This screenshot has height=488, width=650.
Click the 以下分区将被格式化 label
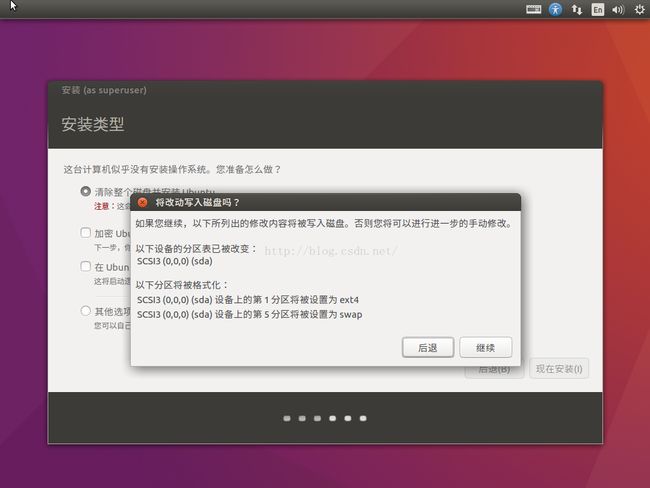tap(182, 285)
